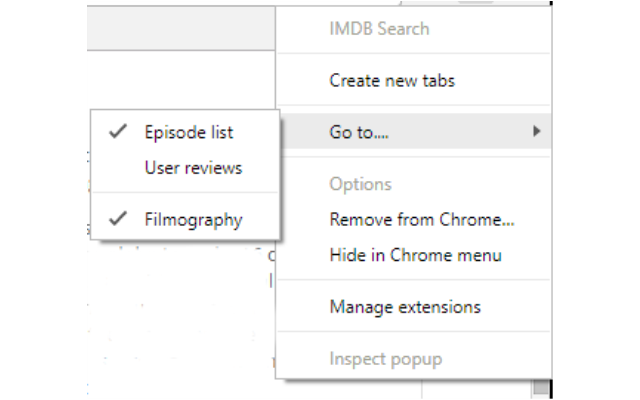Click the 'Inspect popup' entry

[413, 359]
